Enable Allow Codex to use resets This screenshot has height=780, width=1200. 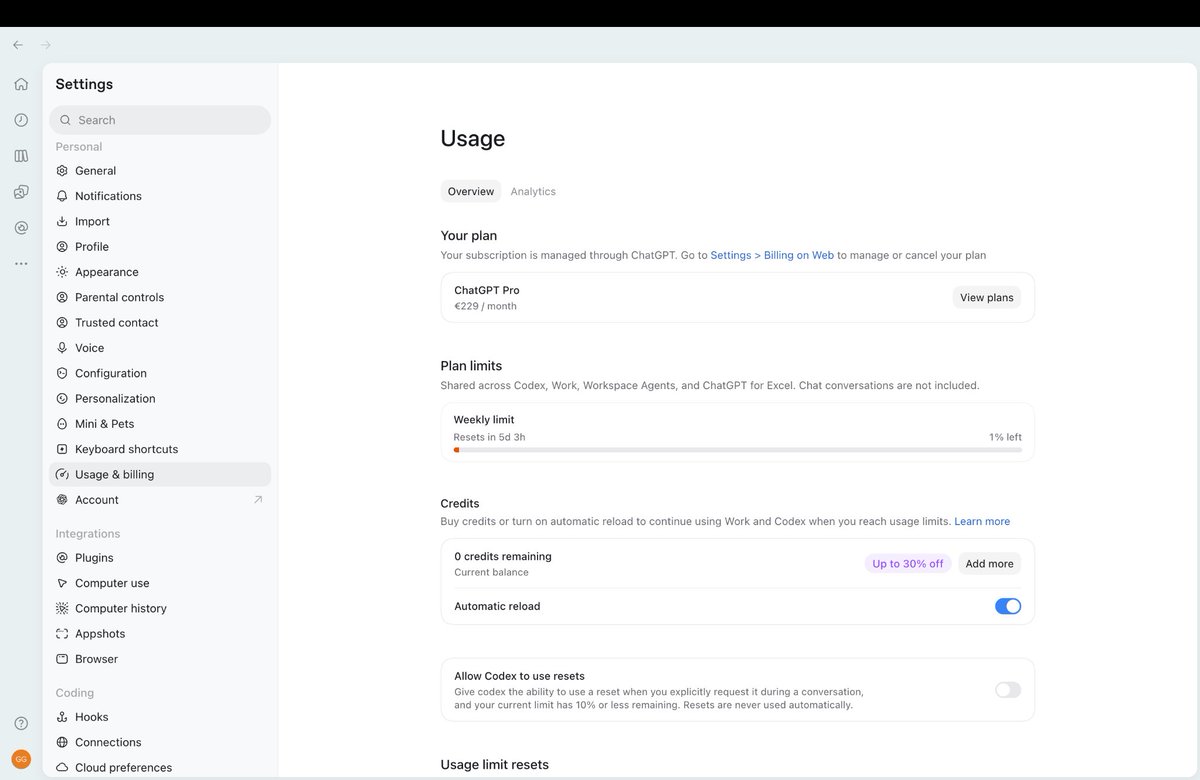point(1008,690)
